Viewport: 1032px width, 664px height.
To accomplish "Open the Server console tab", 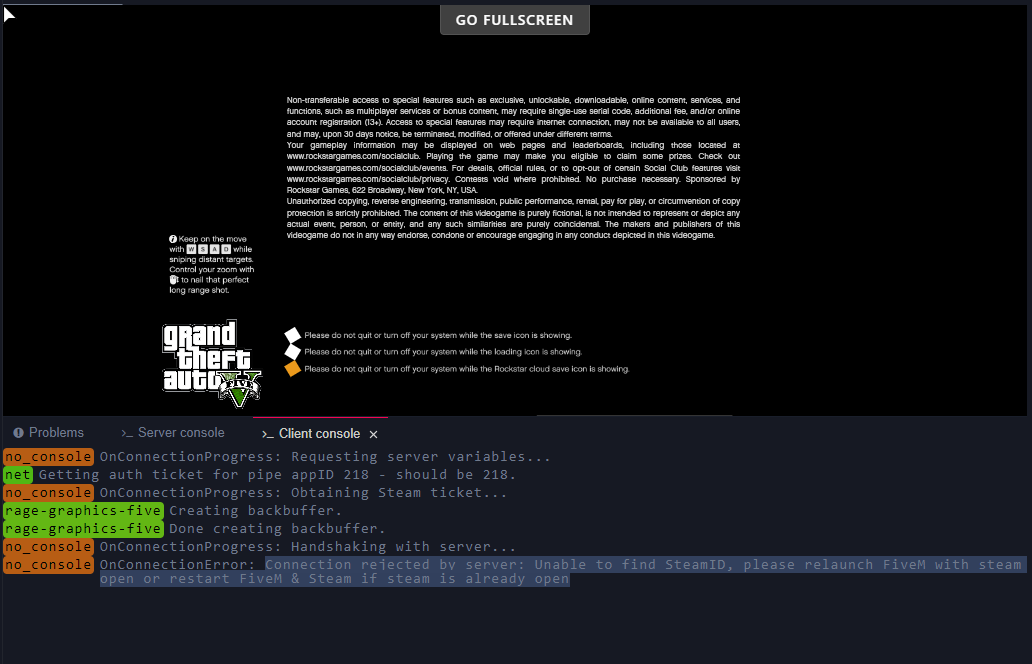I will click(172, 432).
